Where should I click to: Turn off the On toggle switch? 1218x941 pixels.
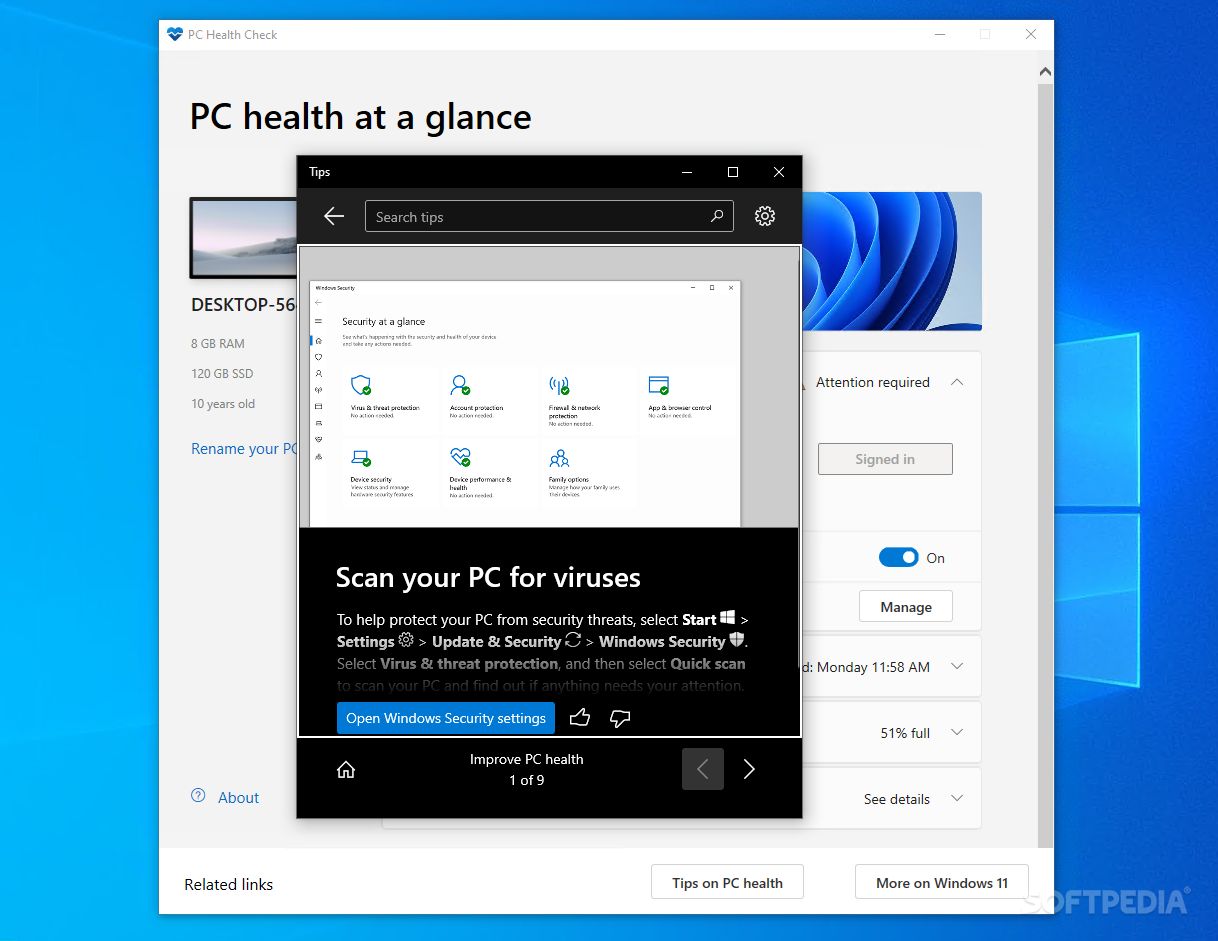pos(898,558)
